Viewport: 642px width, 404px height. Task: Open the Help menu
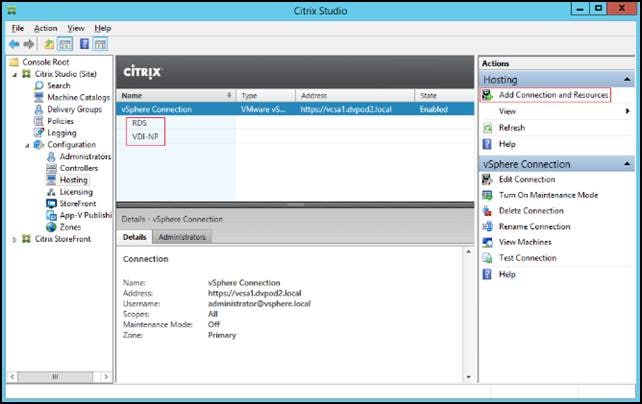[103, 28]
